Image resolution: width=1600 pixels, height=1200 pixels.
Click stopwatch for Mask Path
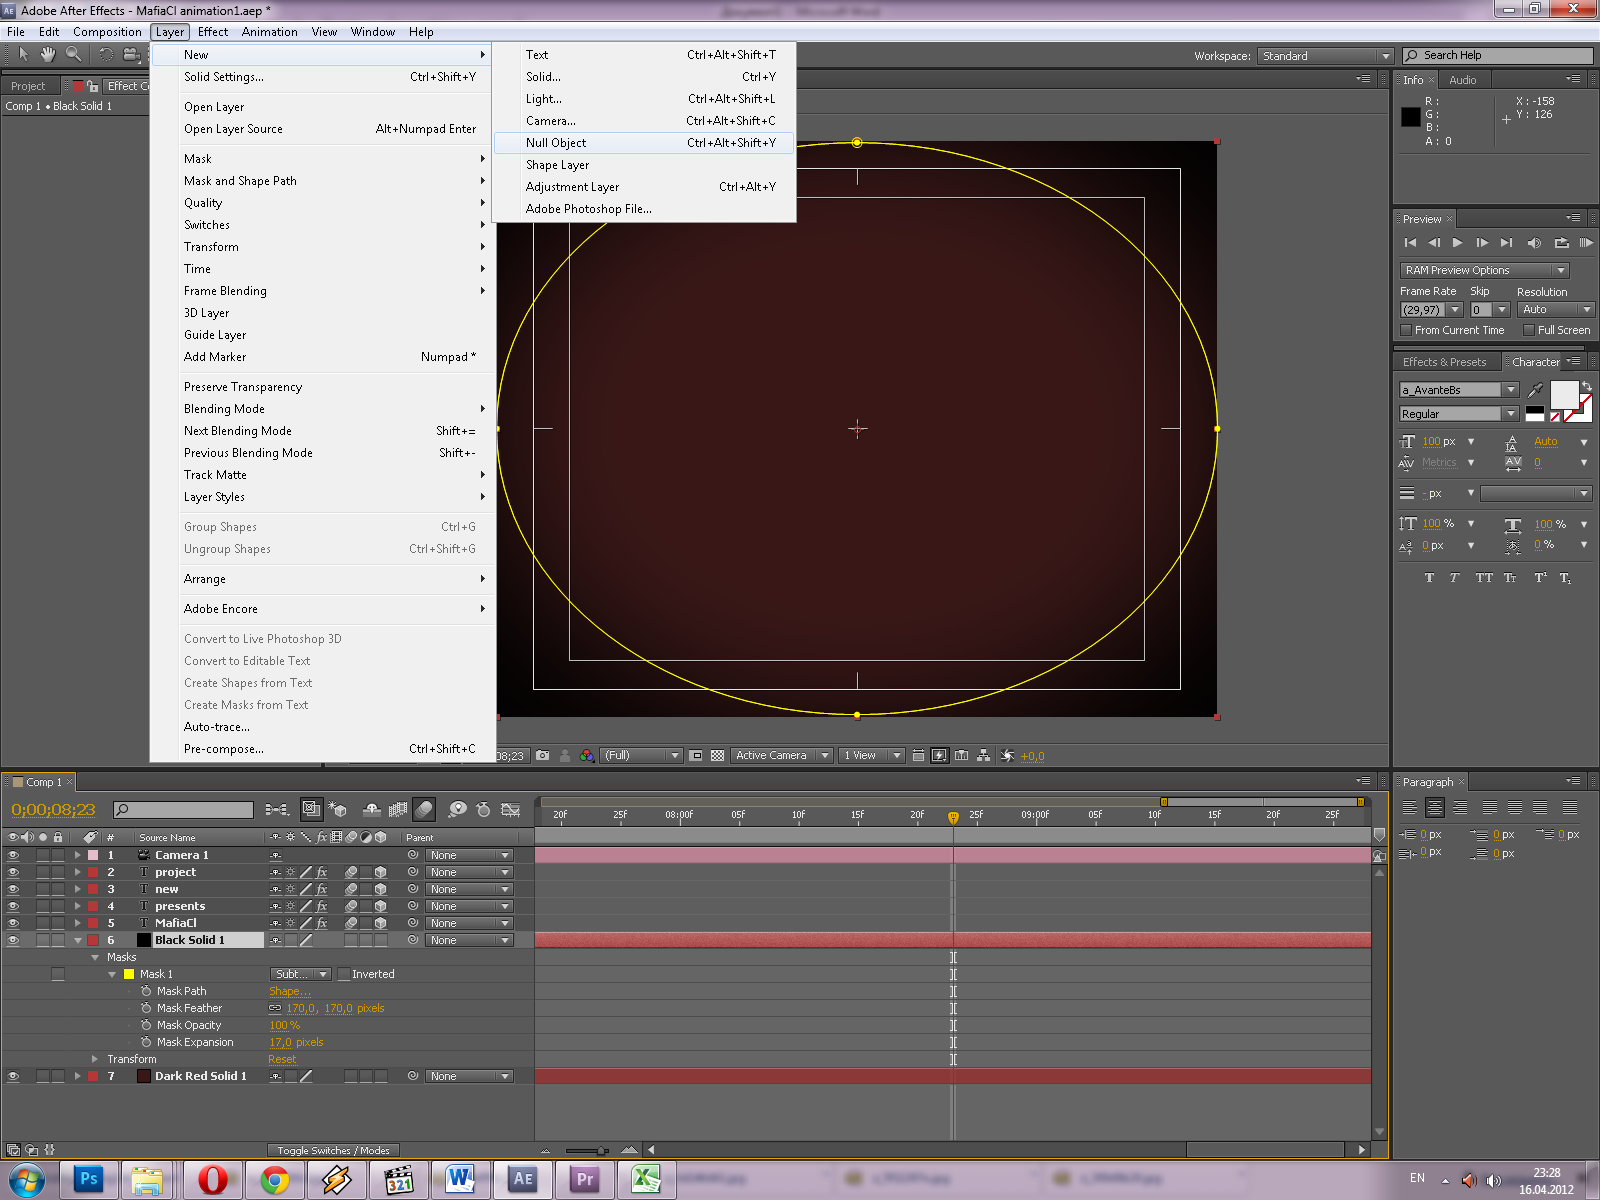tap(146, 991)
